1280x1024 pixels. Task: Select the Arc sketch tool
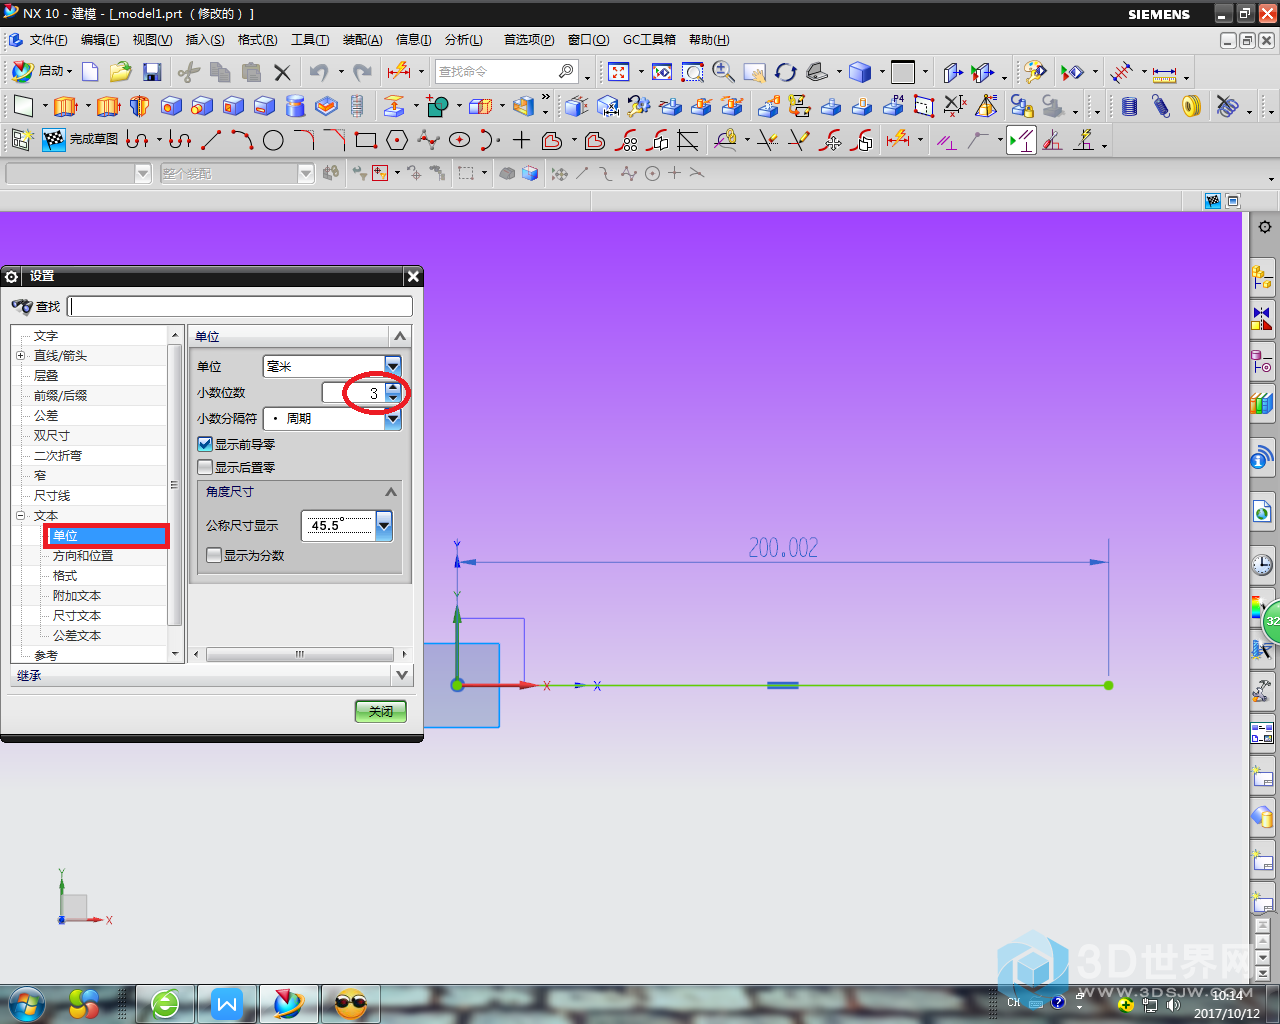(x=241, y=140)
